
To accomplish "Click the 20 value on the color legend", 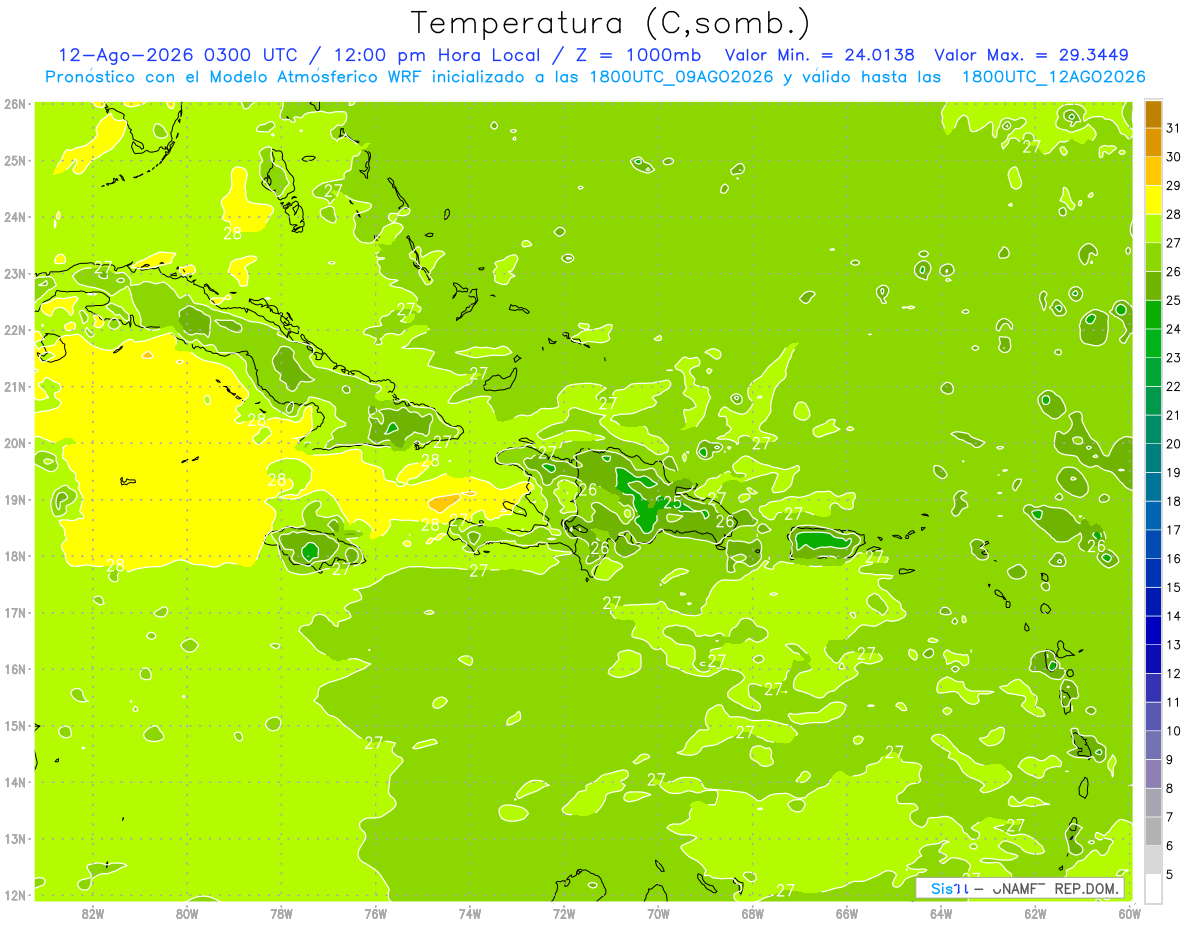I will pyautogui.click(x=1174, y=444).
